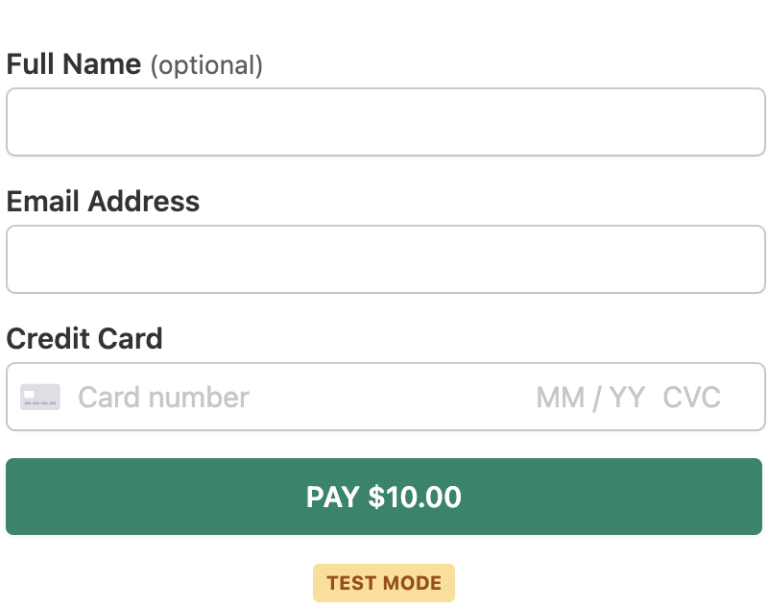Viewport: 768px width, 607px height.
Task: Click the Credit Card label
Action: [84, 338]
